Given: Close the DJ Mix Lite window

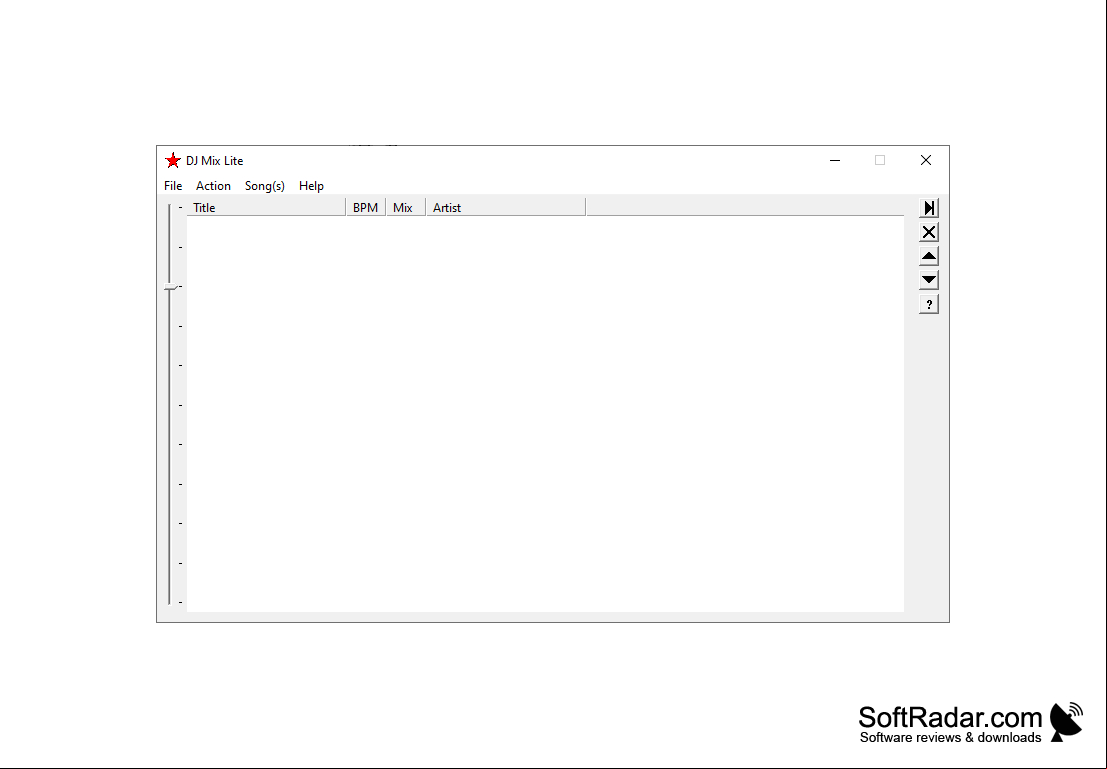Looking at the screenshot, I should 926,160.
